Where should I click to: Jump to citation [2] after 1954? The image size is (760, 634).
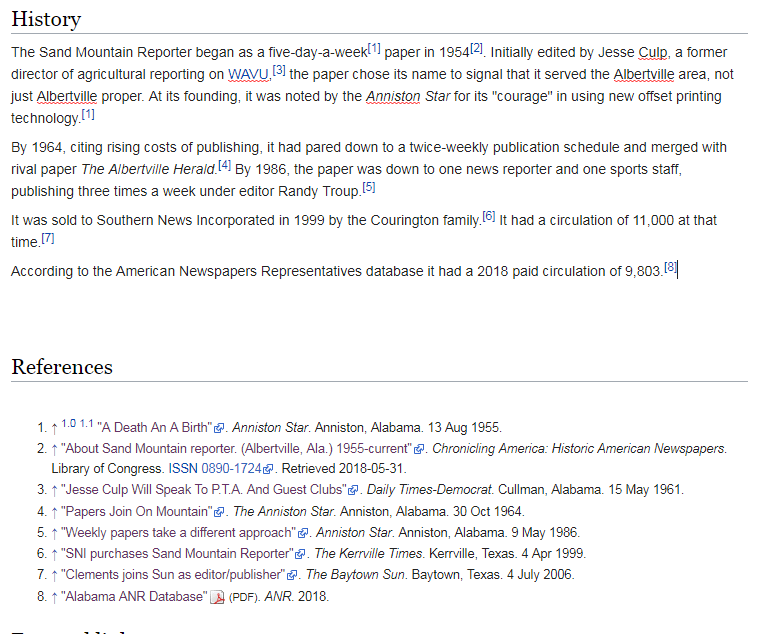tap(477, 48)
